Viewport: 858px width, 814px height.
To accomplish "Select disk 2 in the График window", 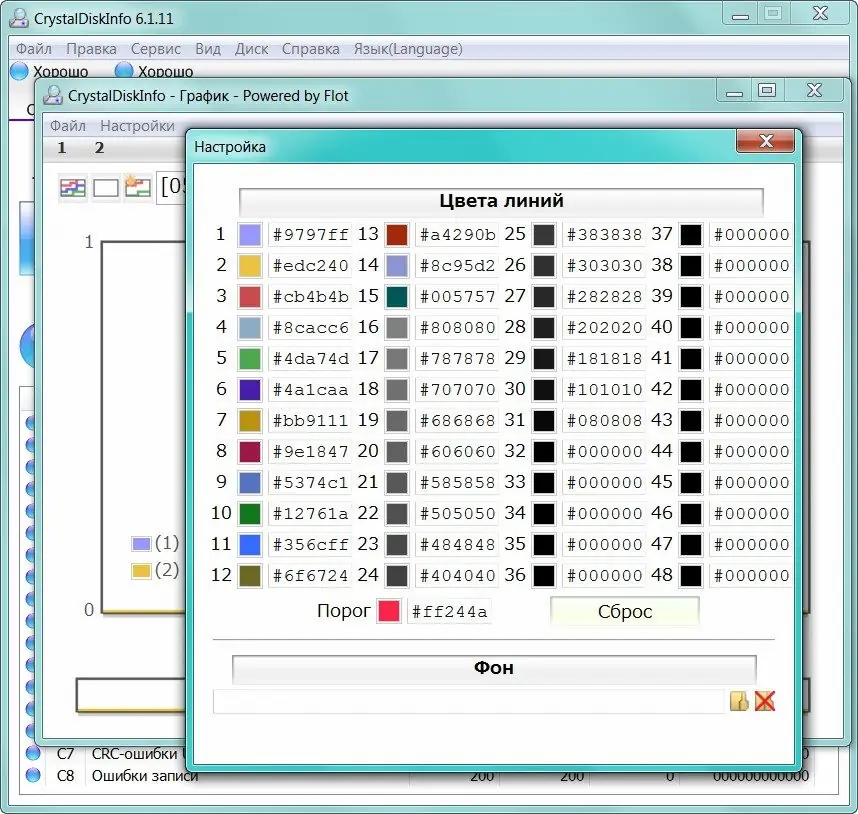I will (99, 148).
